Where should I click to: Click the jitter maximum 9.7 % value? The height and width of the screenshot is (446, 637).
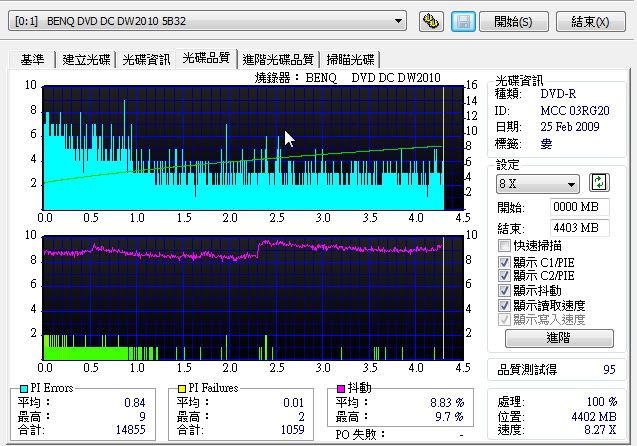(x=449, y=416)
